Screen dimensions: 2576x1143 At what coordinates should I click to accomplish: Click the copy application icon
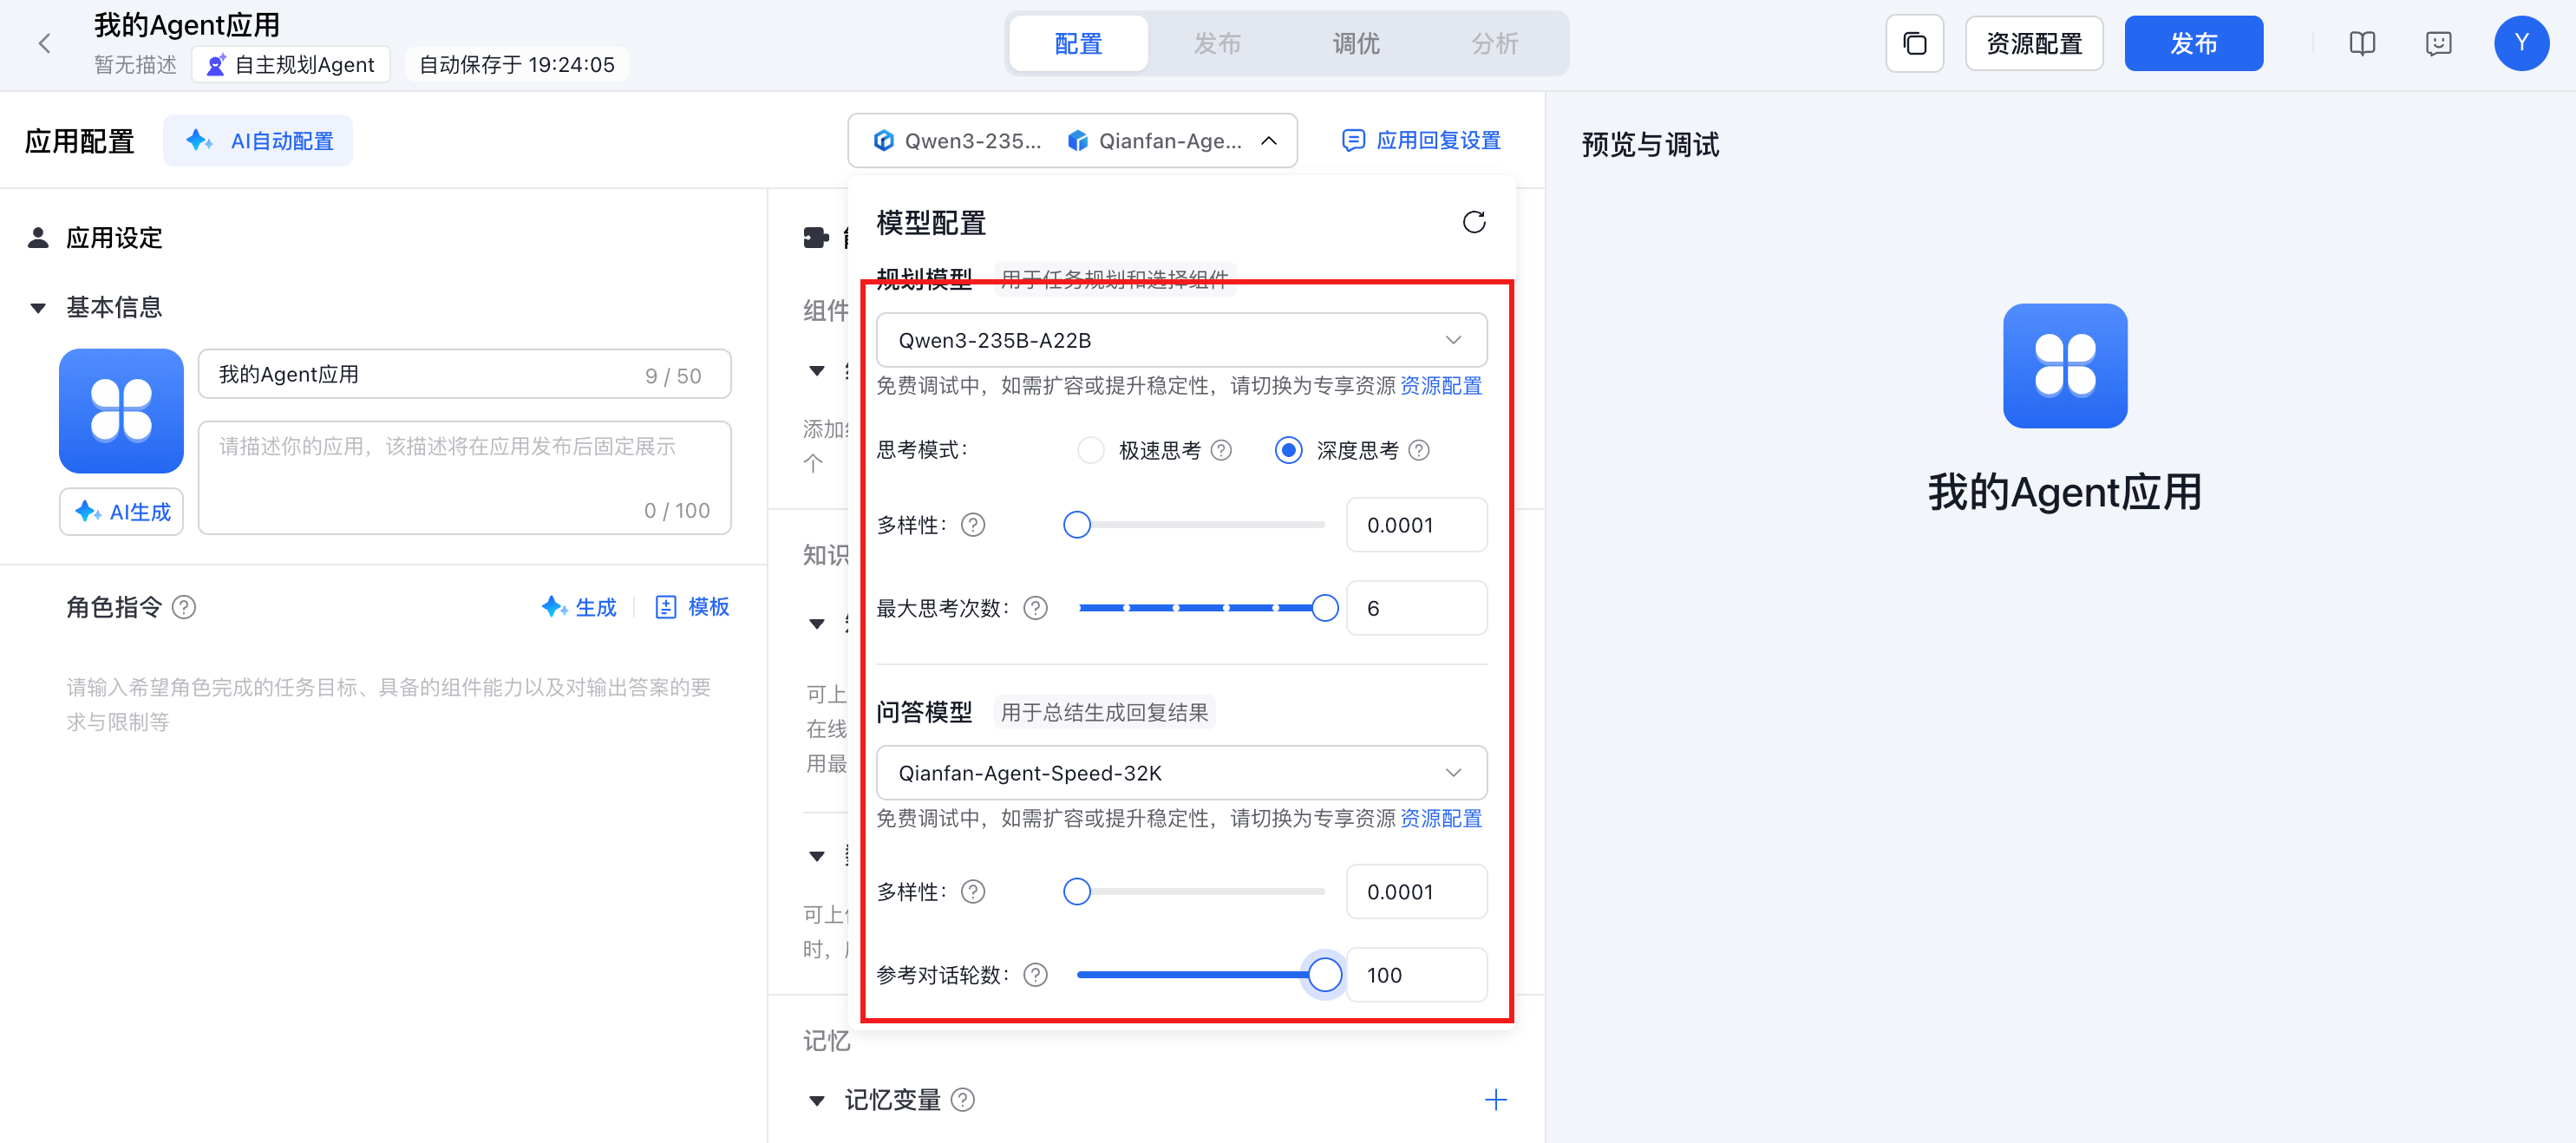[1913, 43]
